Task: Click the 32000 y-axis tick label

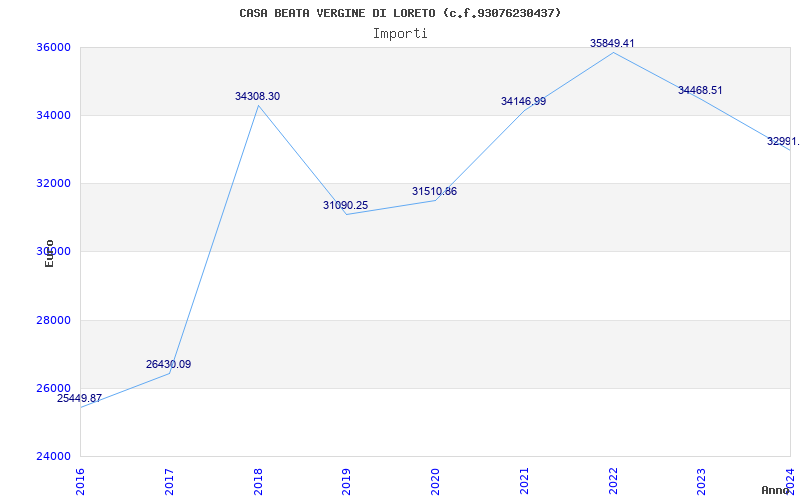Action: tap(53, 184)
